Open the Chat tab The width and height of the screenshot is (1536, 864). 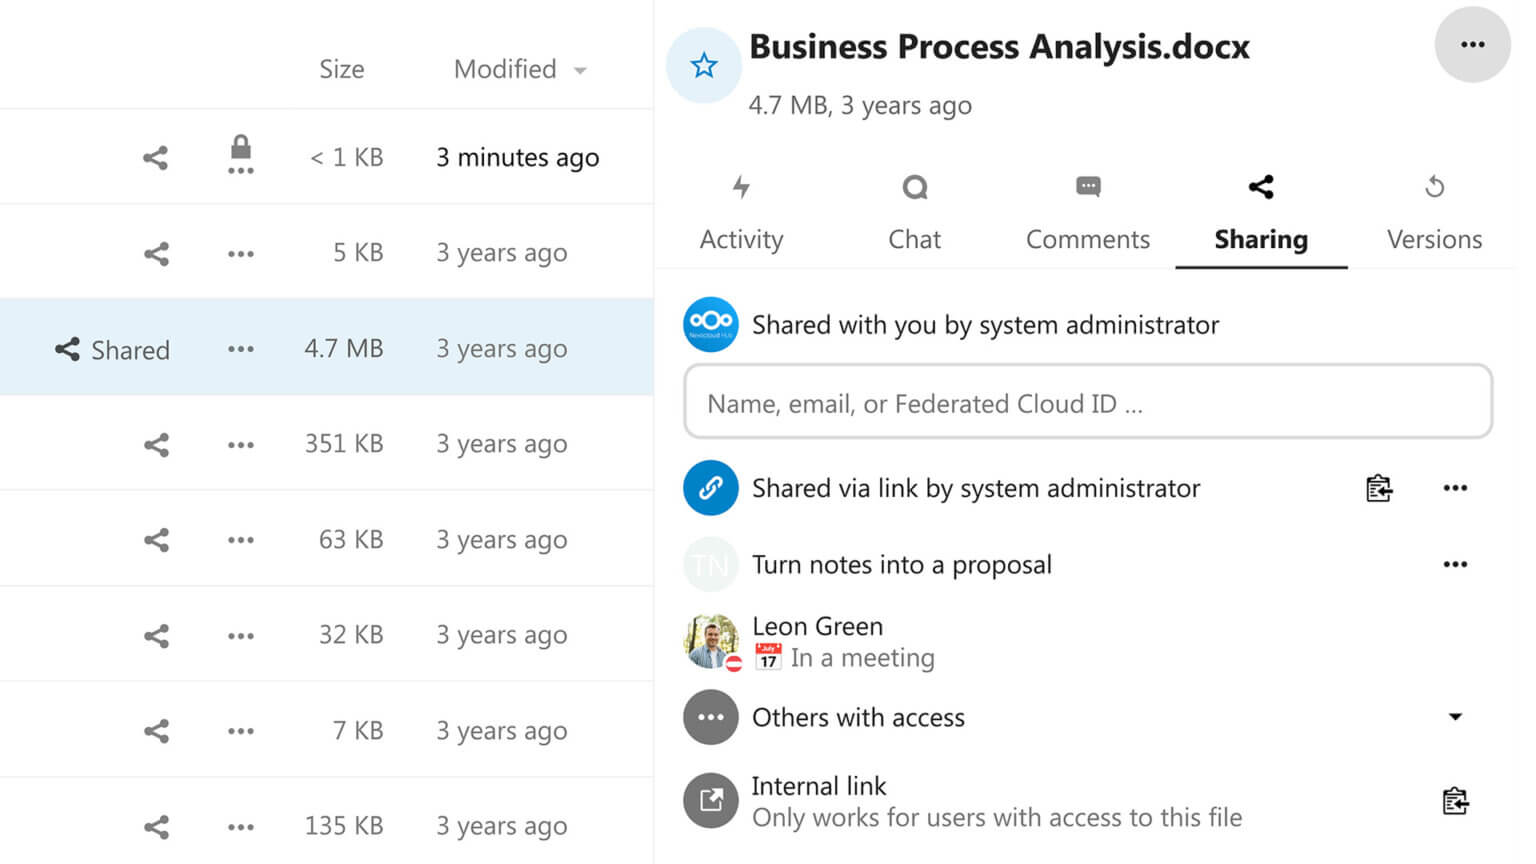click(913, 212)
